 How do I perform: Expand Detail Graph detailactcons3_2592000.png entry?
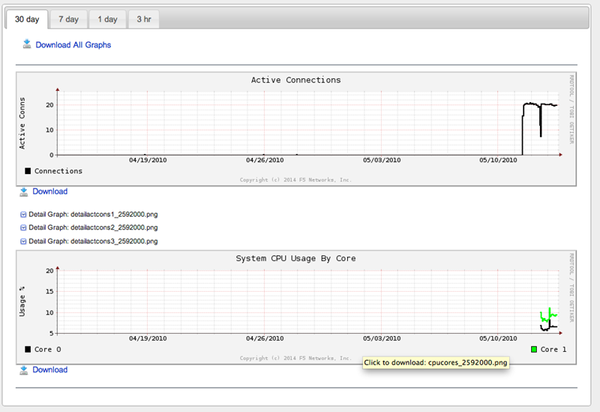(x=87, y=241)
